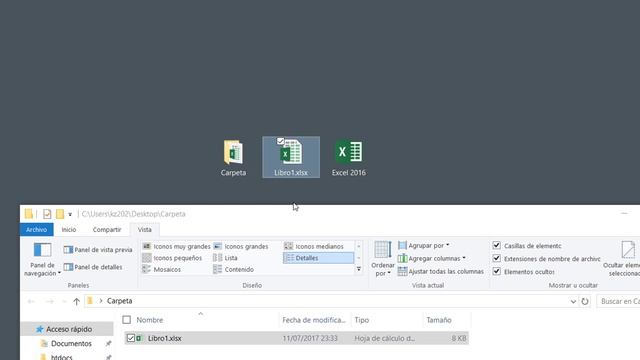Choose Iconos pequeños layout
This screenshot has width=640, height=360.
coord(172,258)
